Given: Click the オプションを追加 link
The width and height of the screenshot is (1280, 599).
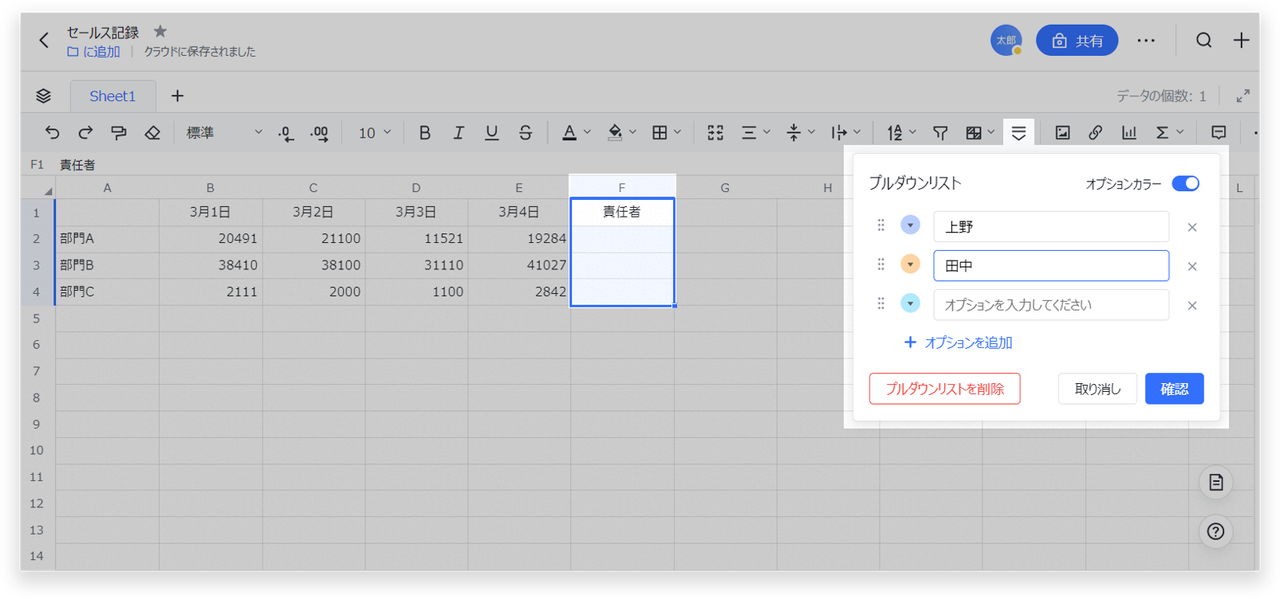Looking at the screenshot, I should [958, 342].
